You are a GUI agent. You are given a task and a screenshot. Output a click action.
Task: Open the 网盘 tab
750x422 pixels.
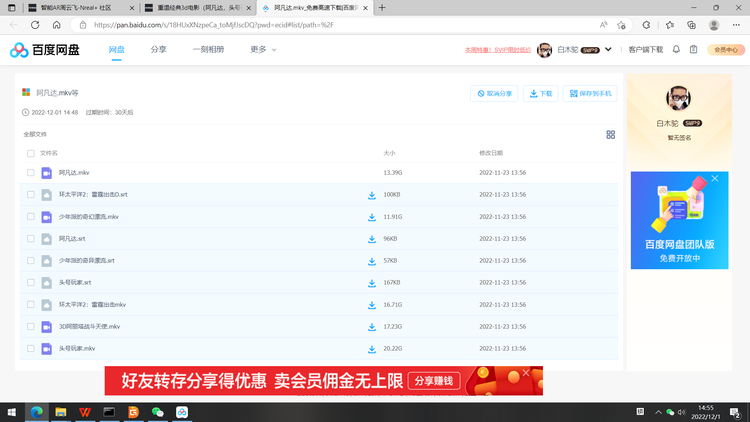pyautogui.click(x=116, y=49)
